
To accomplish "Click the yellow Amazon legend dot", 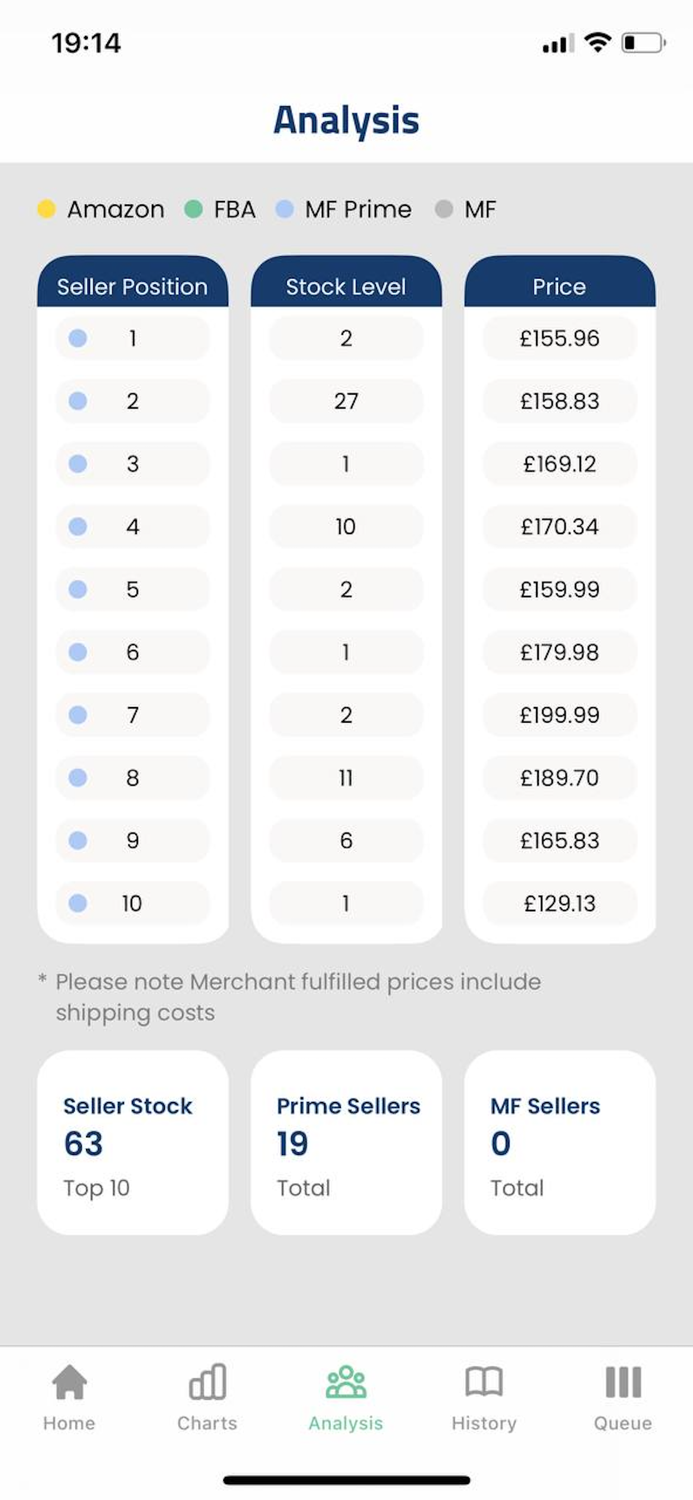I will coord(46,209).
